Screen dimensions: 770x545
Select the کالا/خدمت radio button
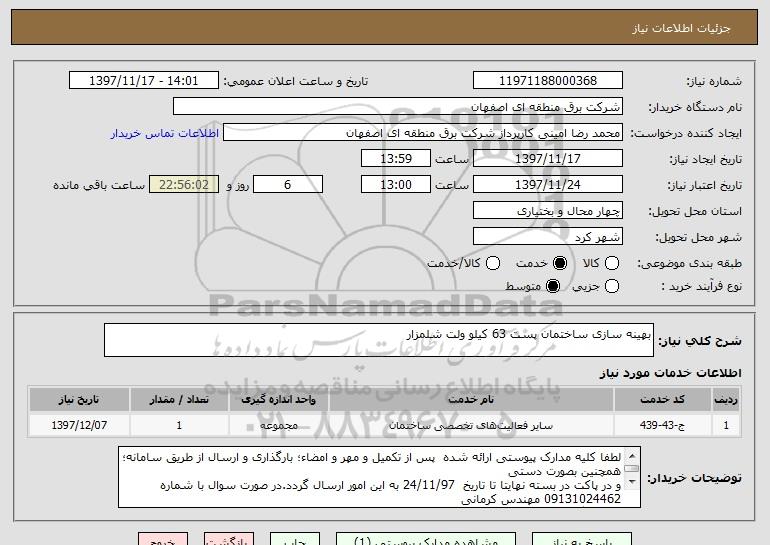[x=493, y=263]
